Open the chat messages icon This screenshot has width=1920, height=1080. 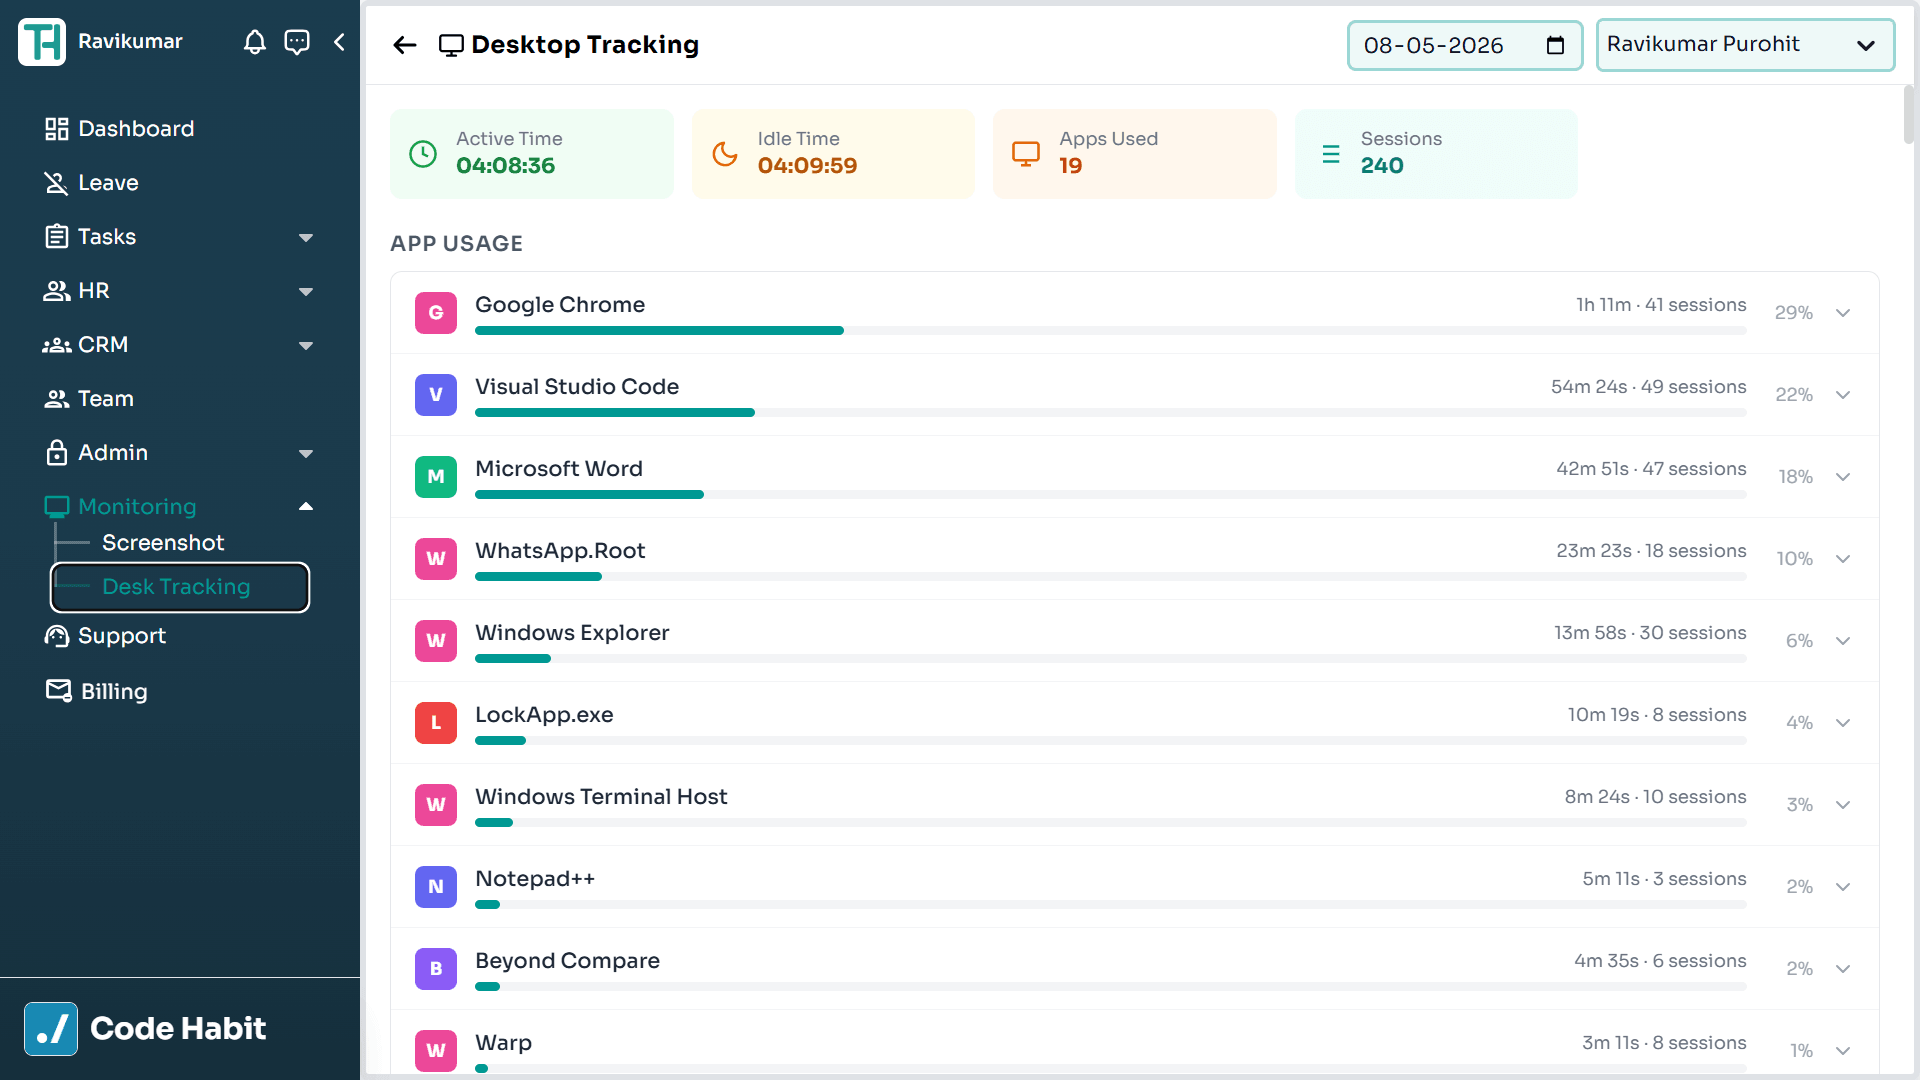pyautogui.click(x=297, y=42)
